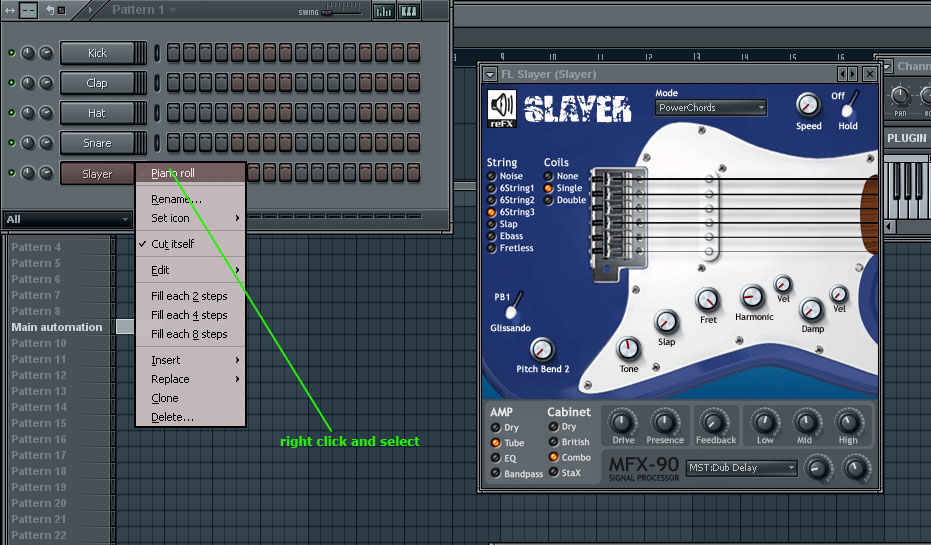Screen dimensions: 931x545
Task: Toggle Cut itself menu option
Action: (x=191, y=244)
